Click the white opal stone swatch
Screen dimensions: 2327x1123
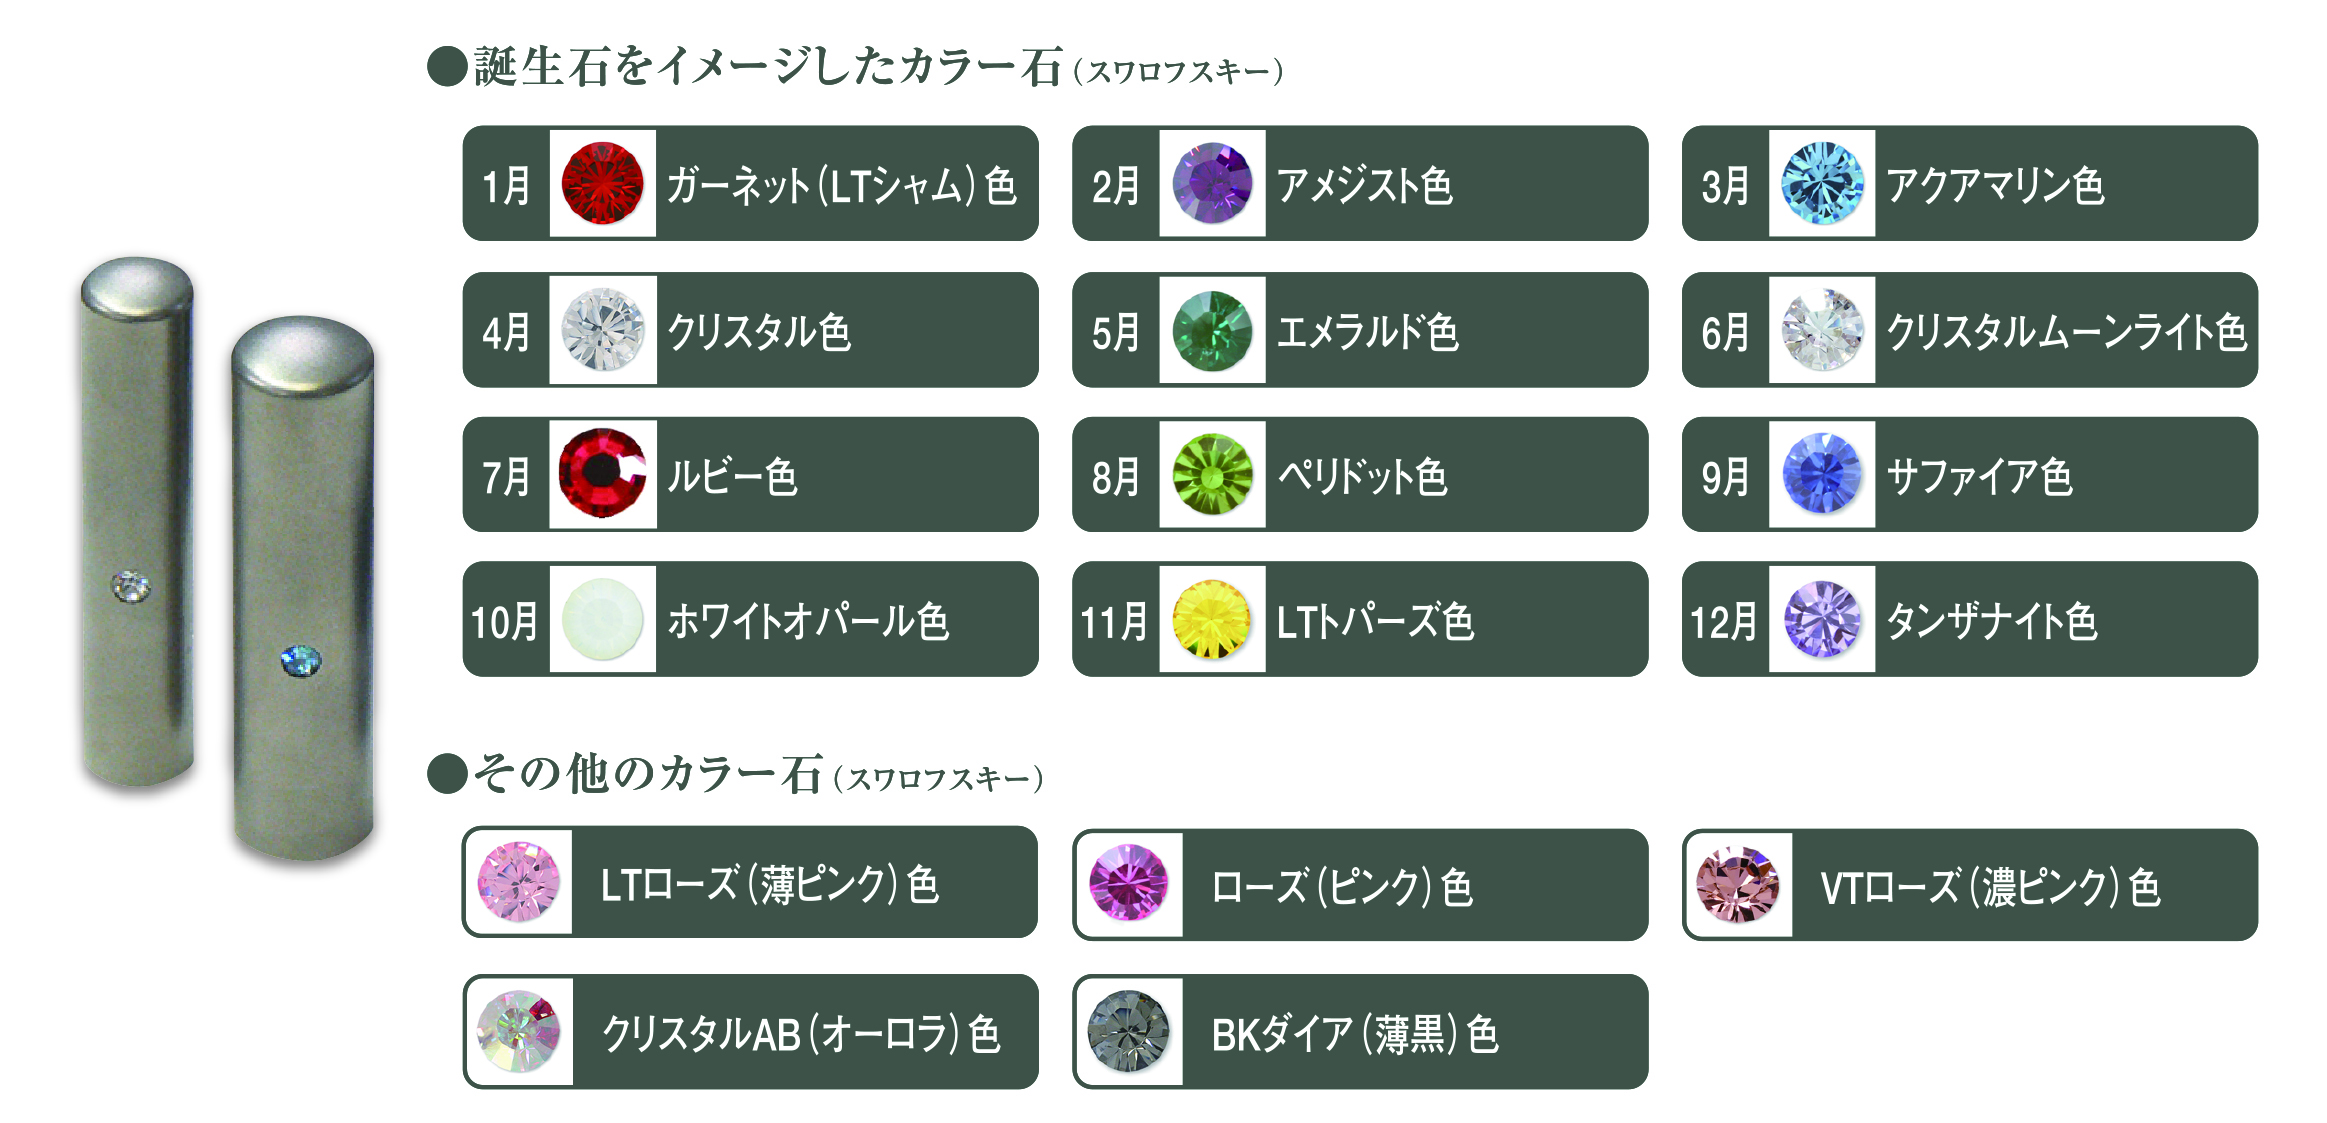tap(602, 619)
